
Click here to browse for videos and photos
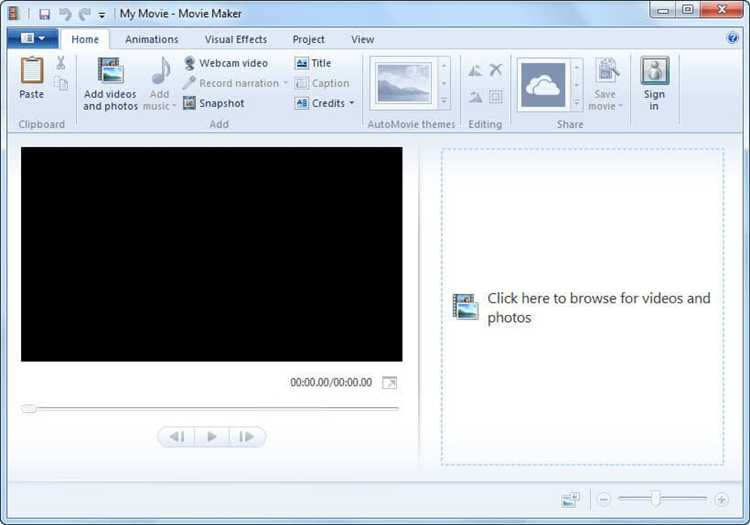(x=582, y=306)
